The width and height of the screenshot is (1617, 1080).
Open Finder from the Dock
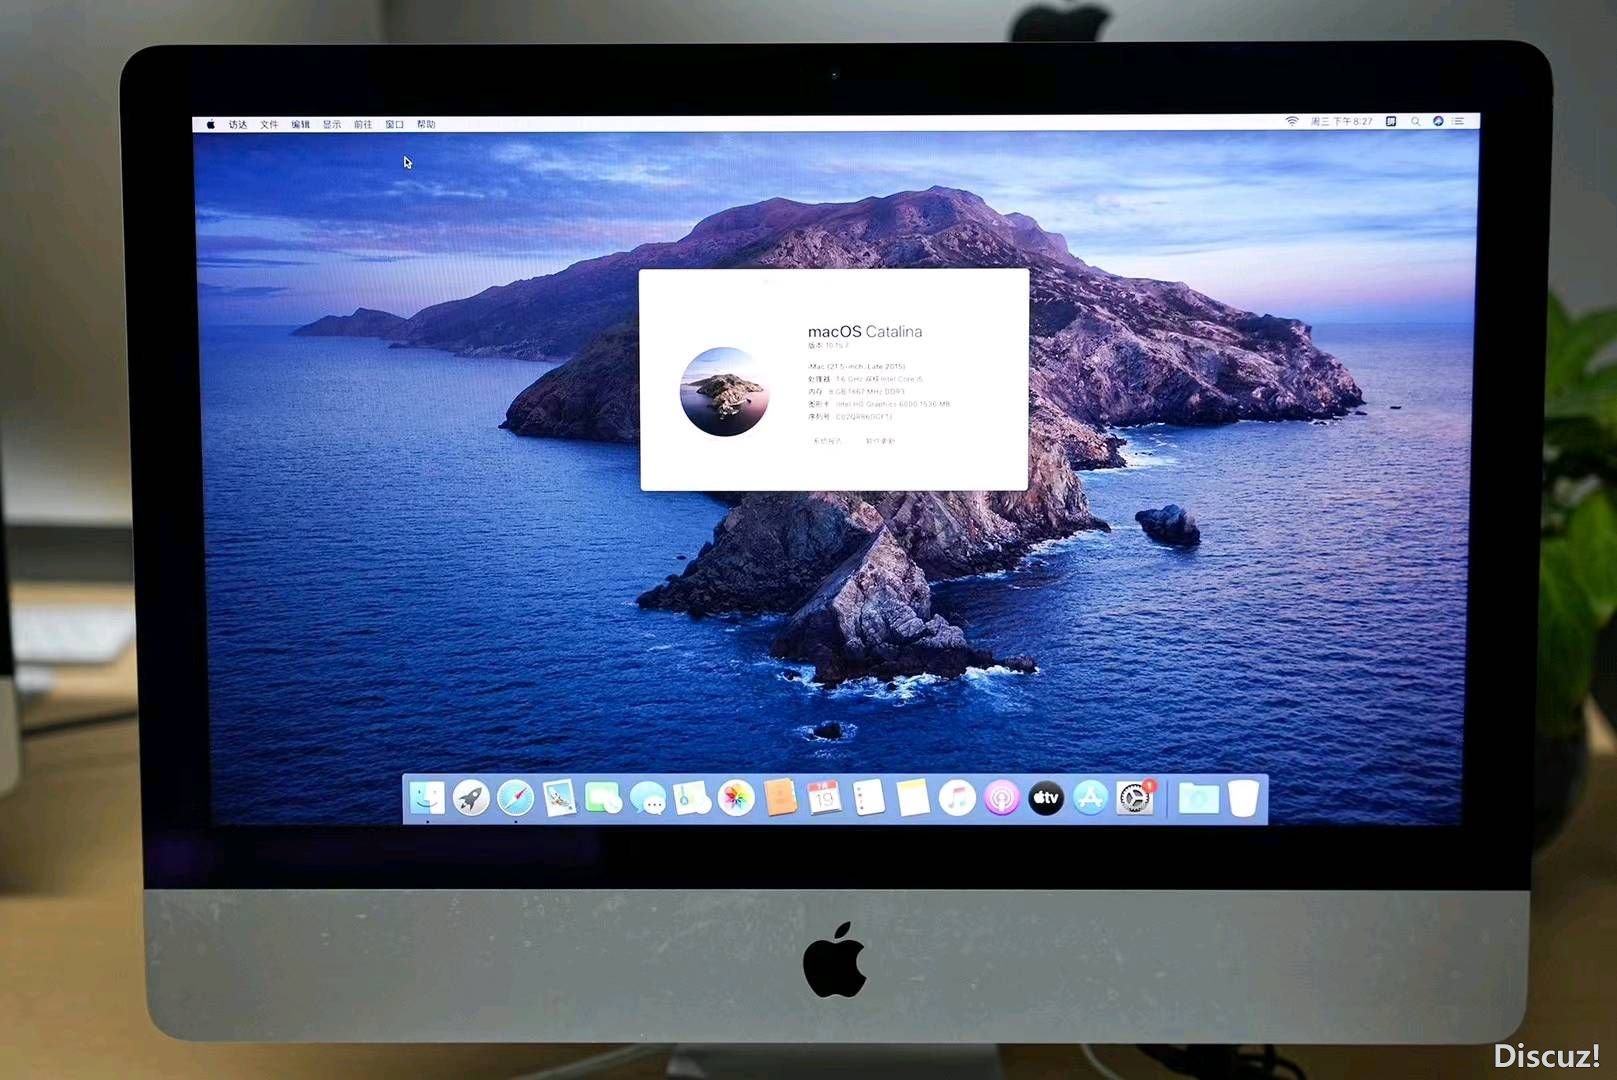pos(427,798)
